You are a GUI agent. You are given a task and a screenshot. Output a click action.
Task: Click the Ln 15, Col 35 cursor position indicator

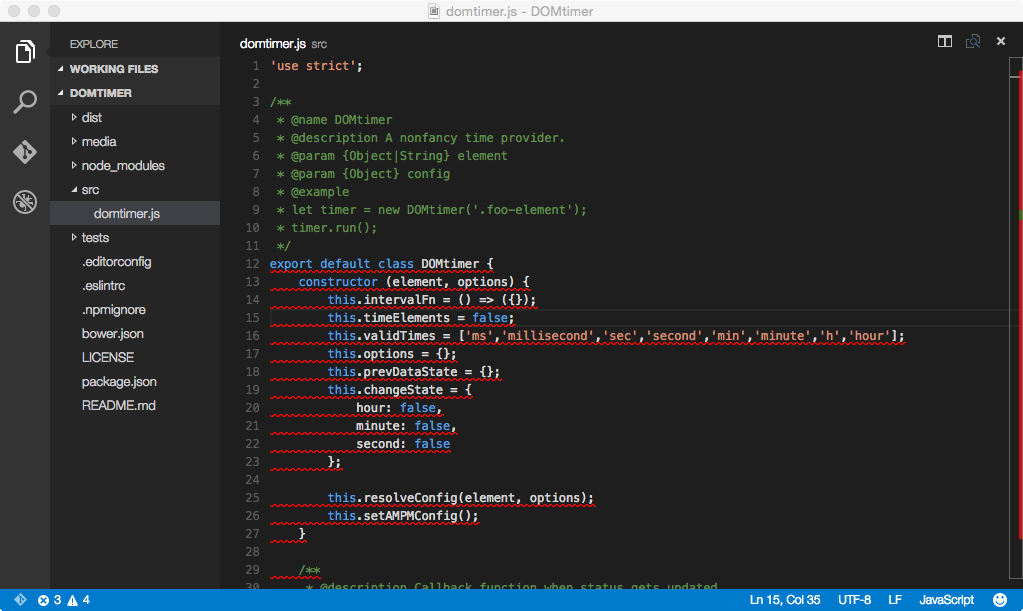click(785, 600)
